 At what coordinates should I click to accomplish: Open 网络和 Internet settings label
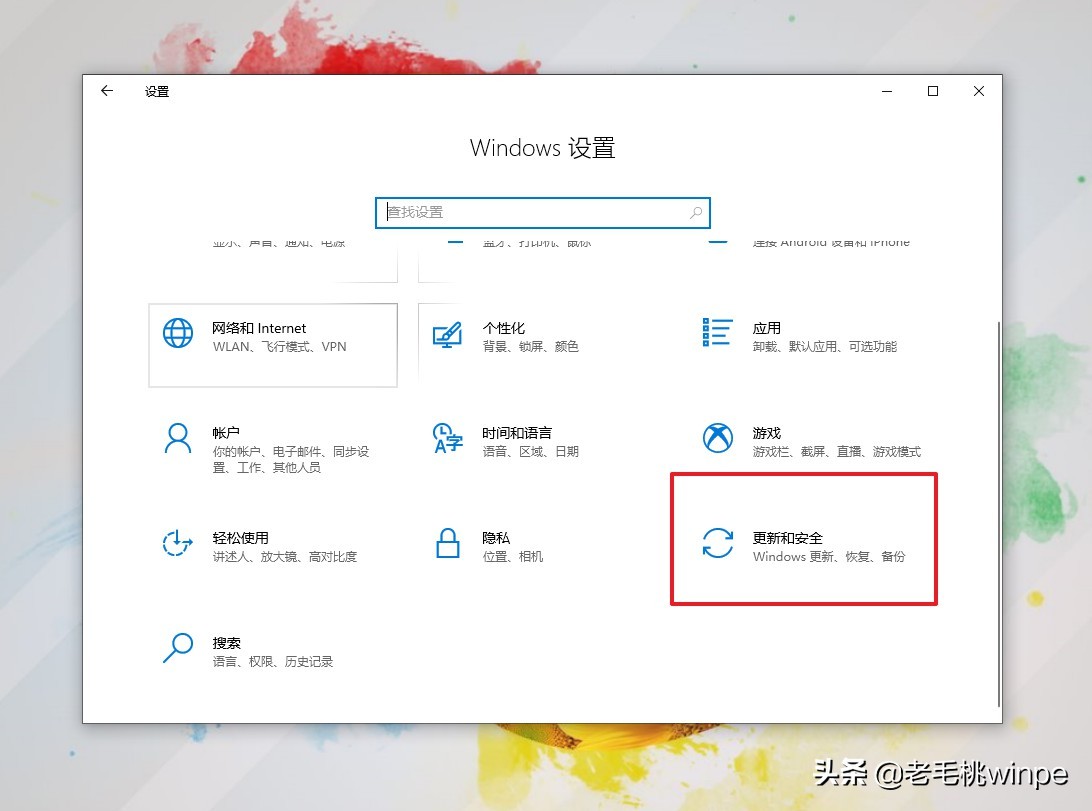pos(259,328)
